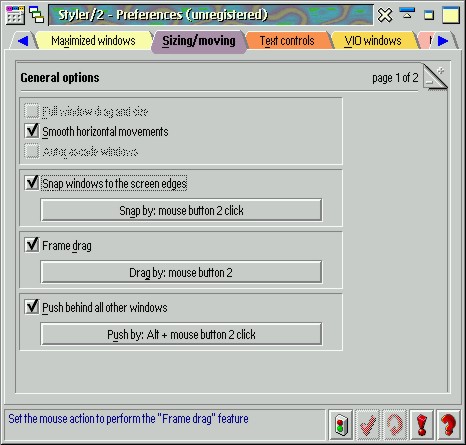Open the system menu icon in title bar

click(15, 15)
